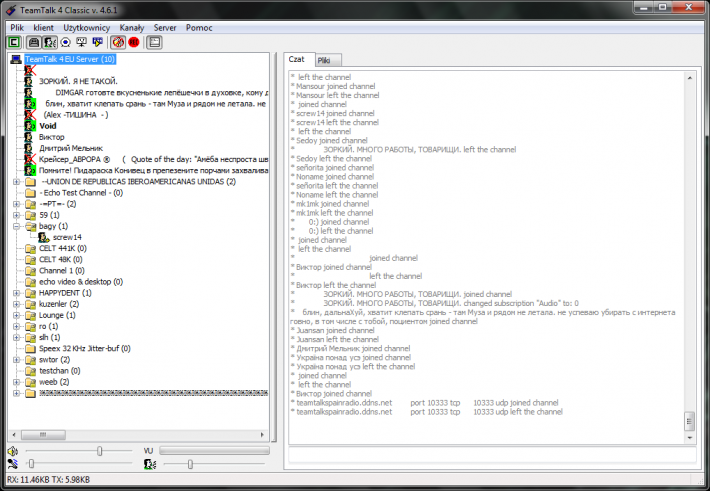Toggle desktop access cursor icon

(97, 42)
